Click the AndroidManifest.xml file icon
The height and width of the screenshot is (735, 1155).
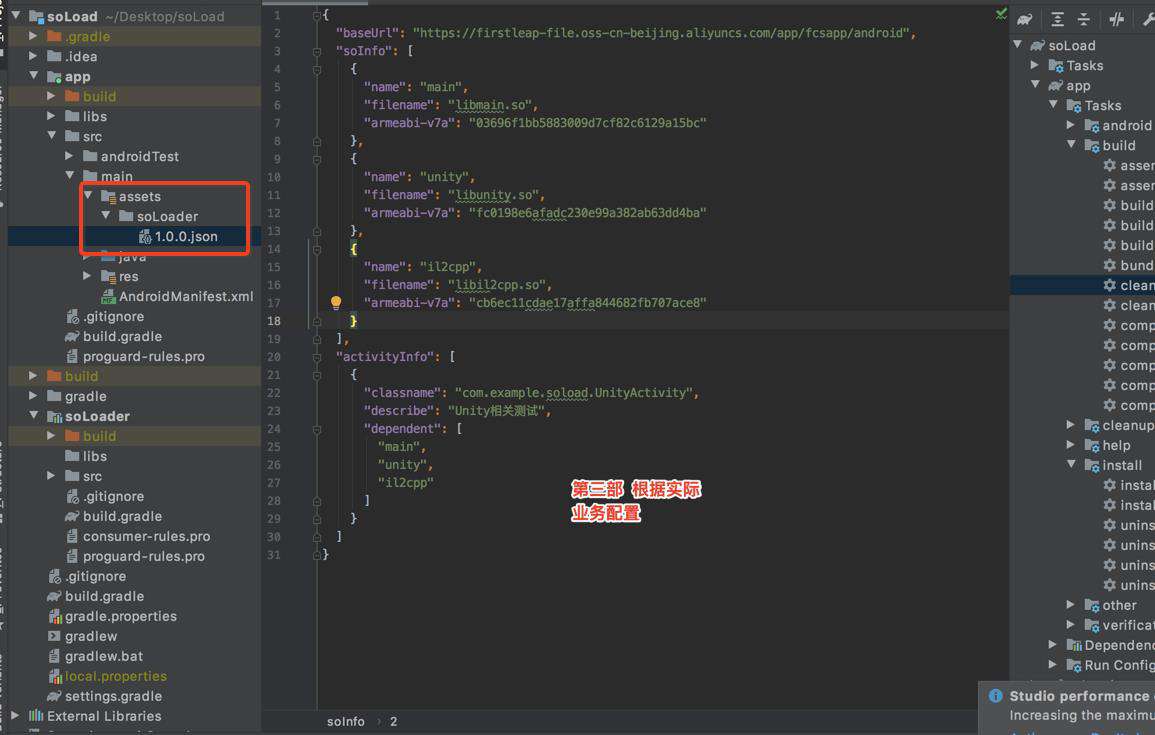pos(108,296)
